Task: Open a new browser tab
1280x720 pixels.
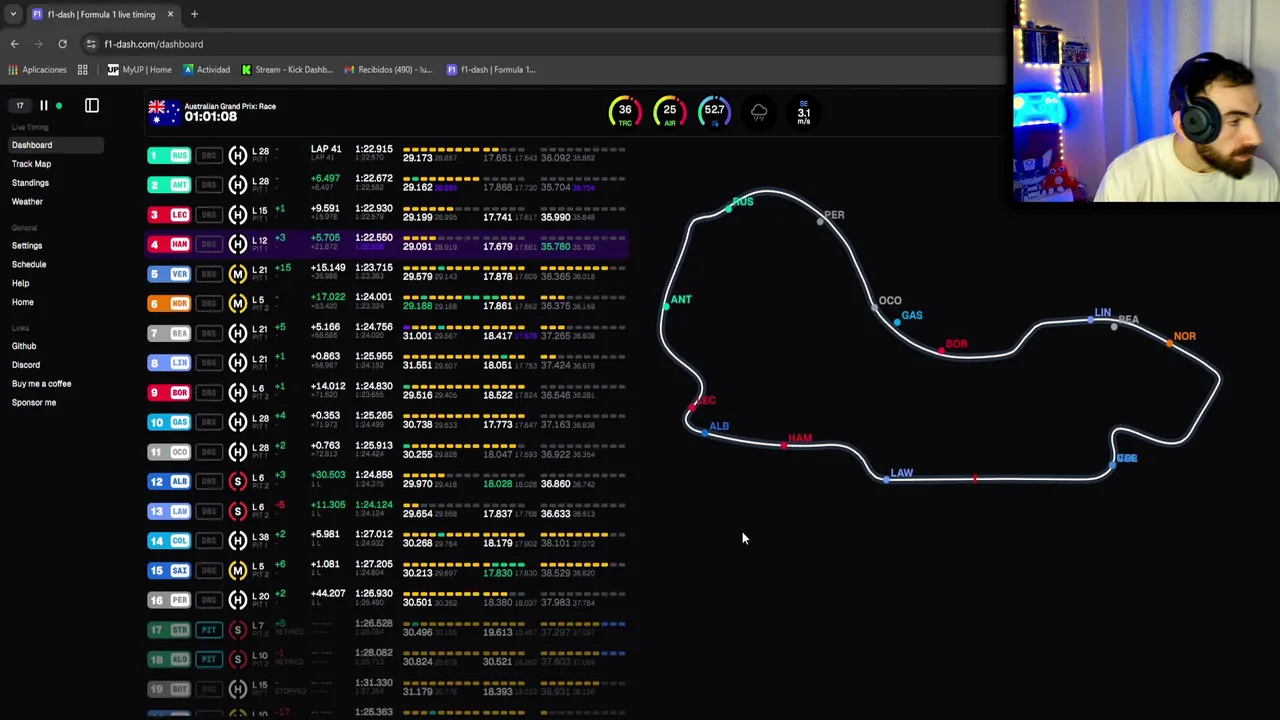Action: (x=194, y=14)
